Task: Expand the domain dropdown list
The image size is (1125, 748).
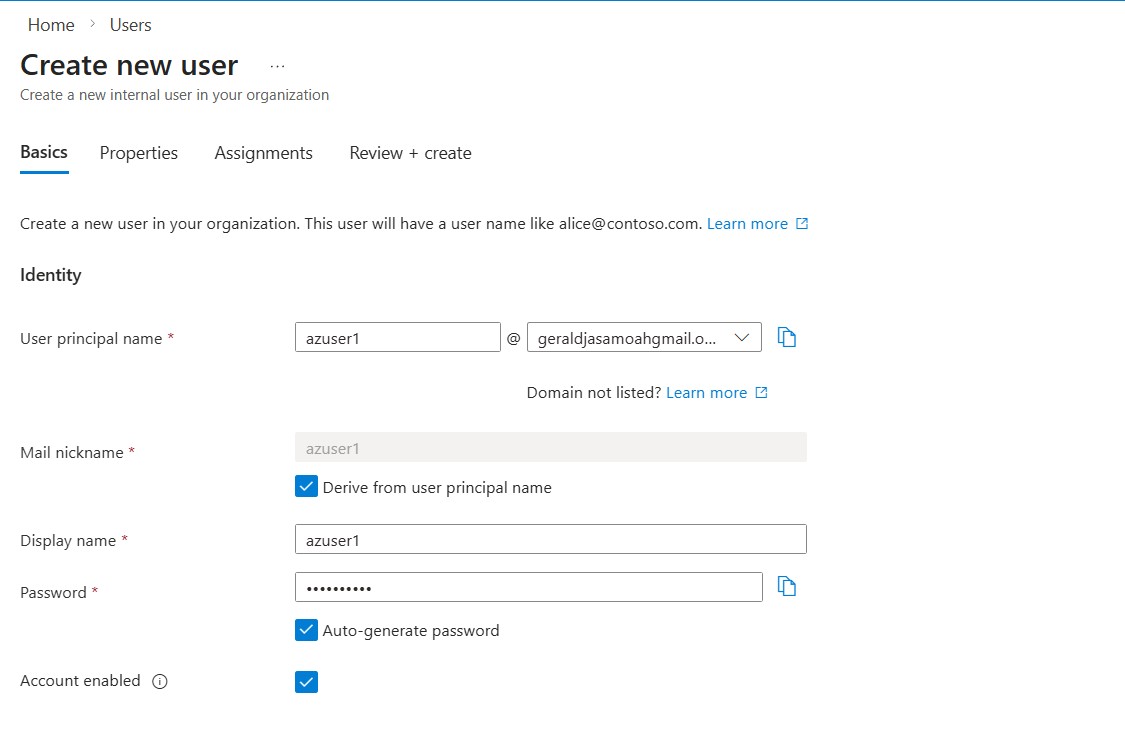Action: [742, 338]
